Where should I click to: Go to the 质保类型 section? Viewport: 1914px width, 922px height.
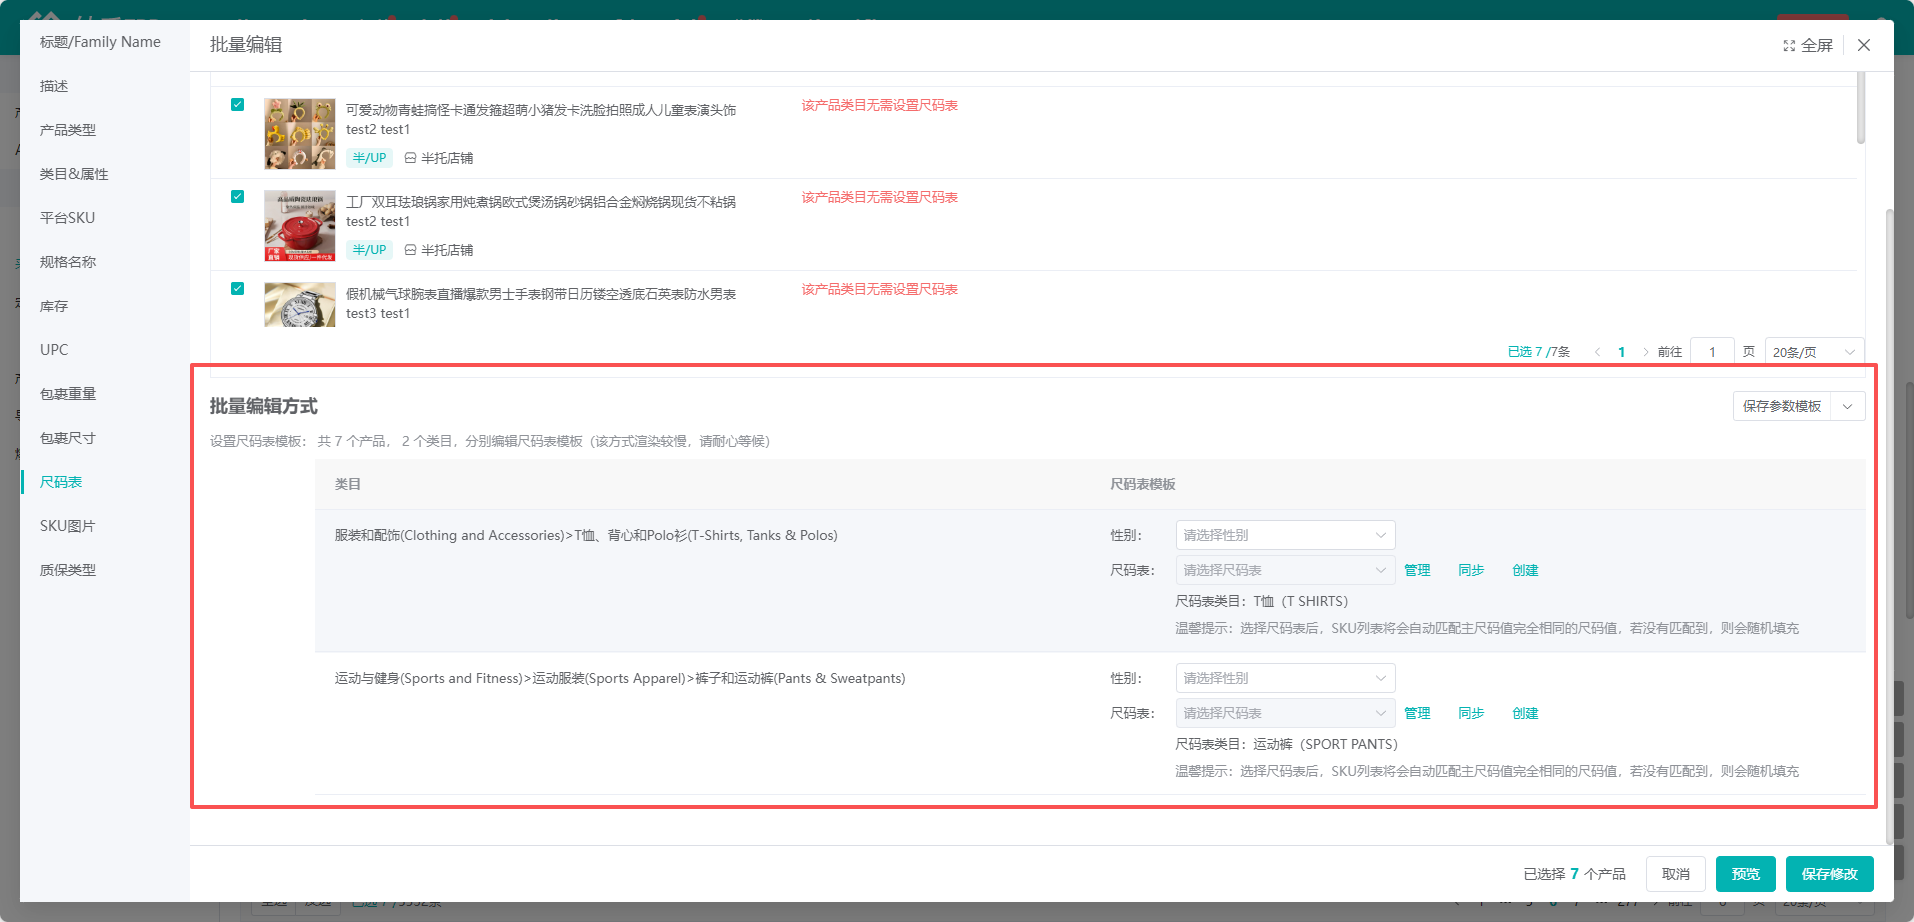[x=68, y=570]
